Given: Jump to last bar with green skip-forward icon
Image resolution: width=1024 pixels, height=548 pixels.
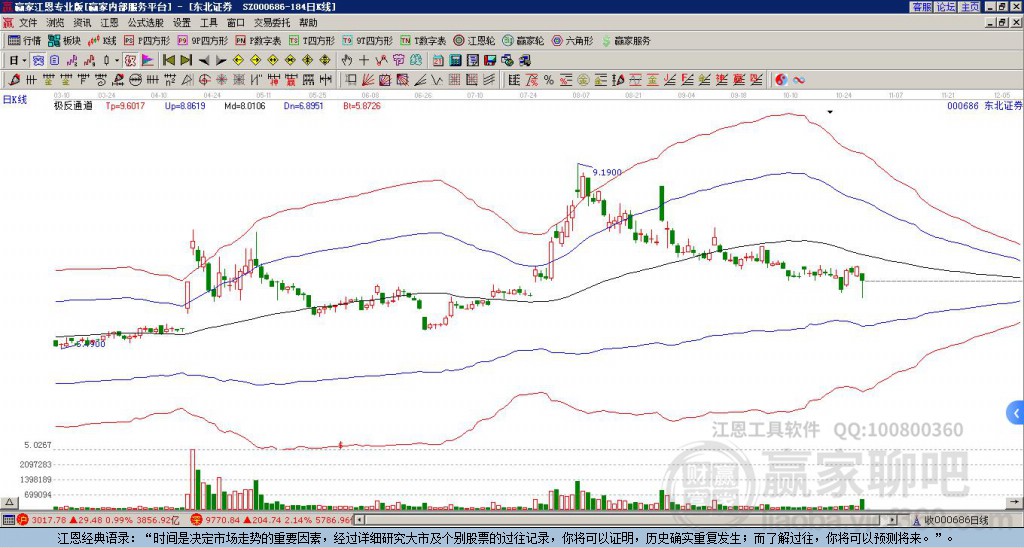Looking at the screenshot, I should coord(186,61).
